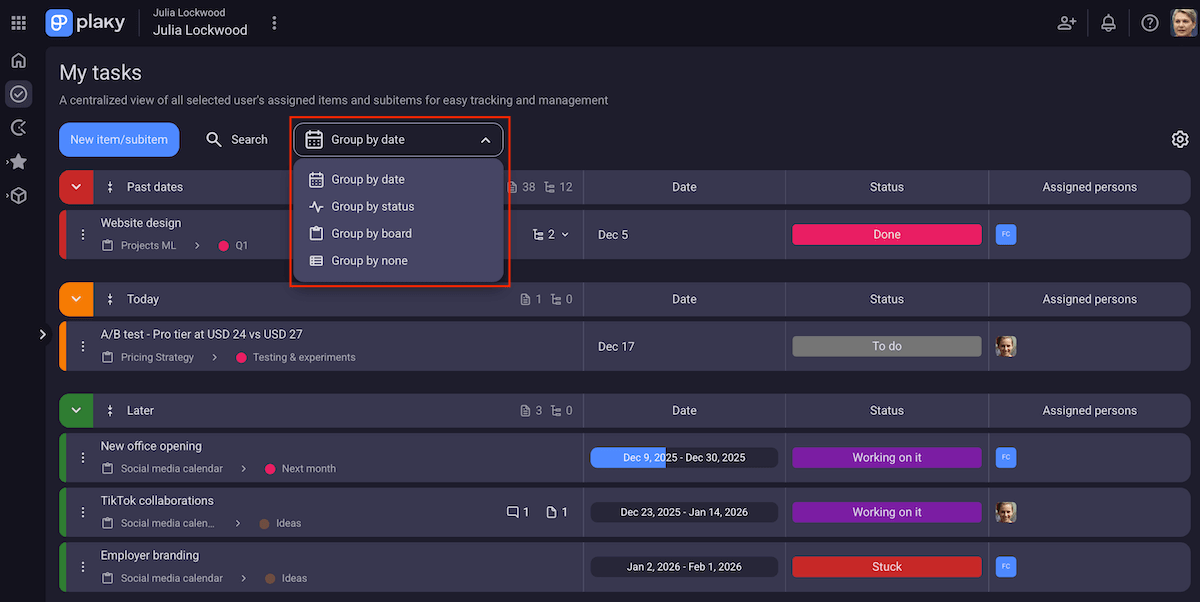Click the invite user icon
The height and width of the screenshot is (602, 1200).
[1067, 23]
